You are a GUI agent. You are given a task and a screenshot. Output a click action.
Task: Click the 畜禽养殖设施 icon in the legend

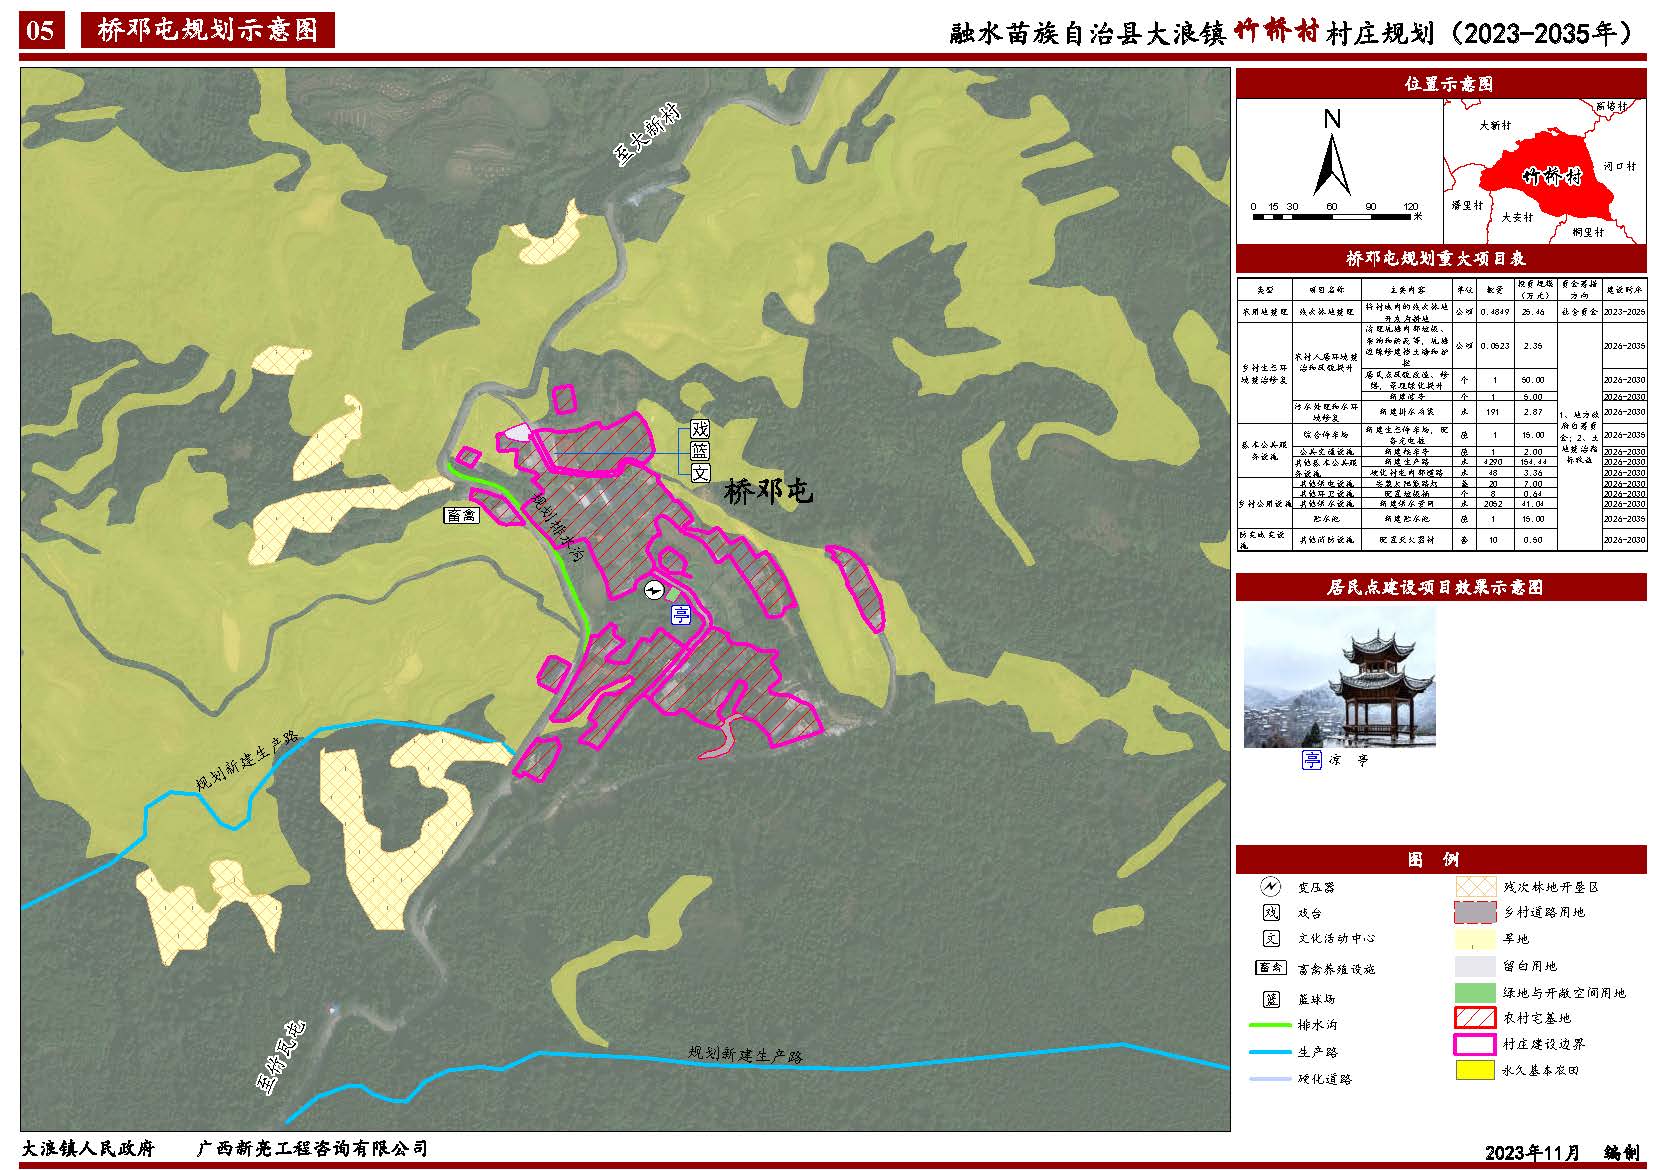[x=1270, y=968]
